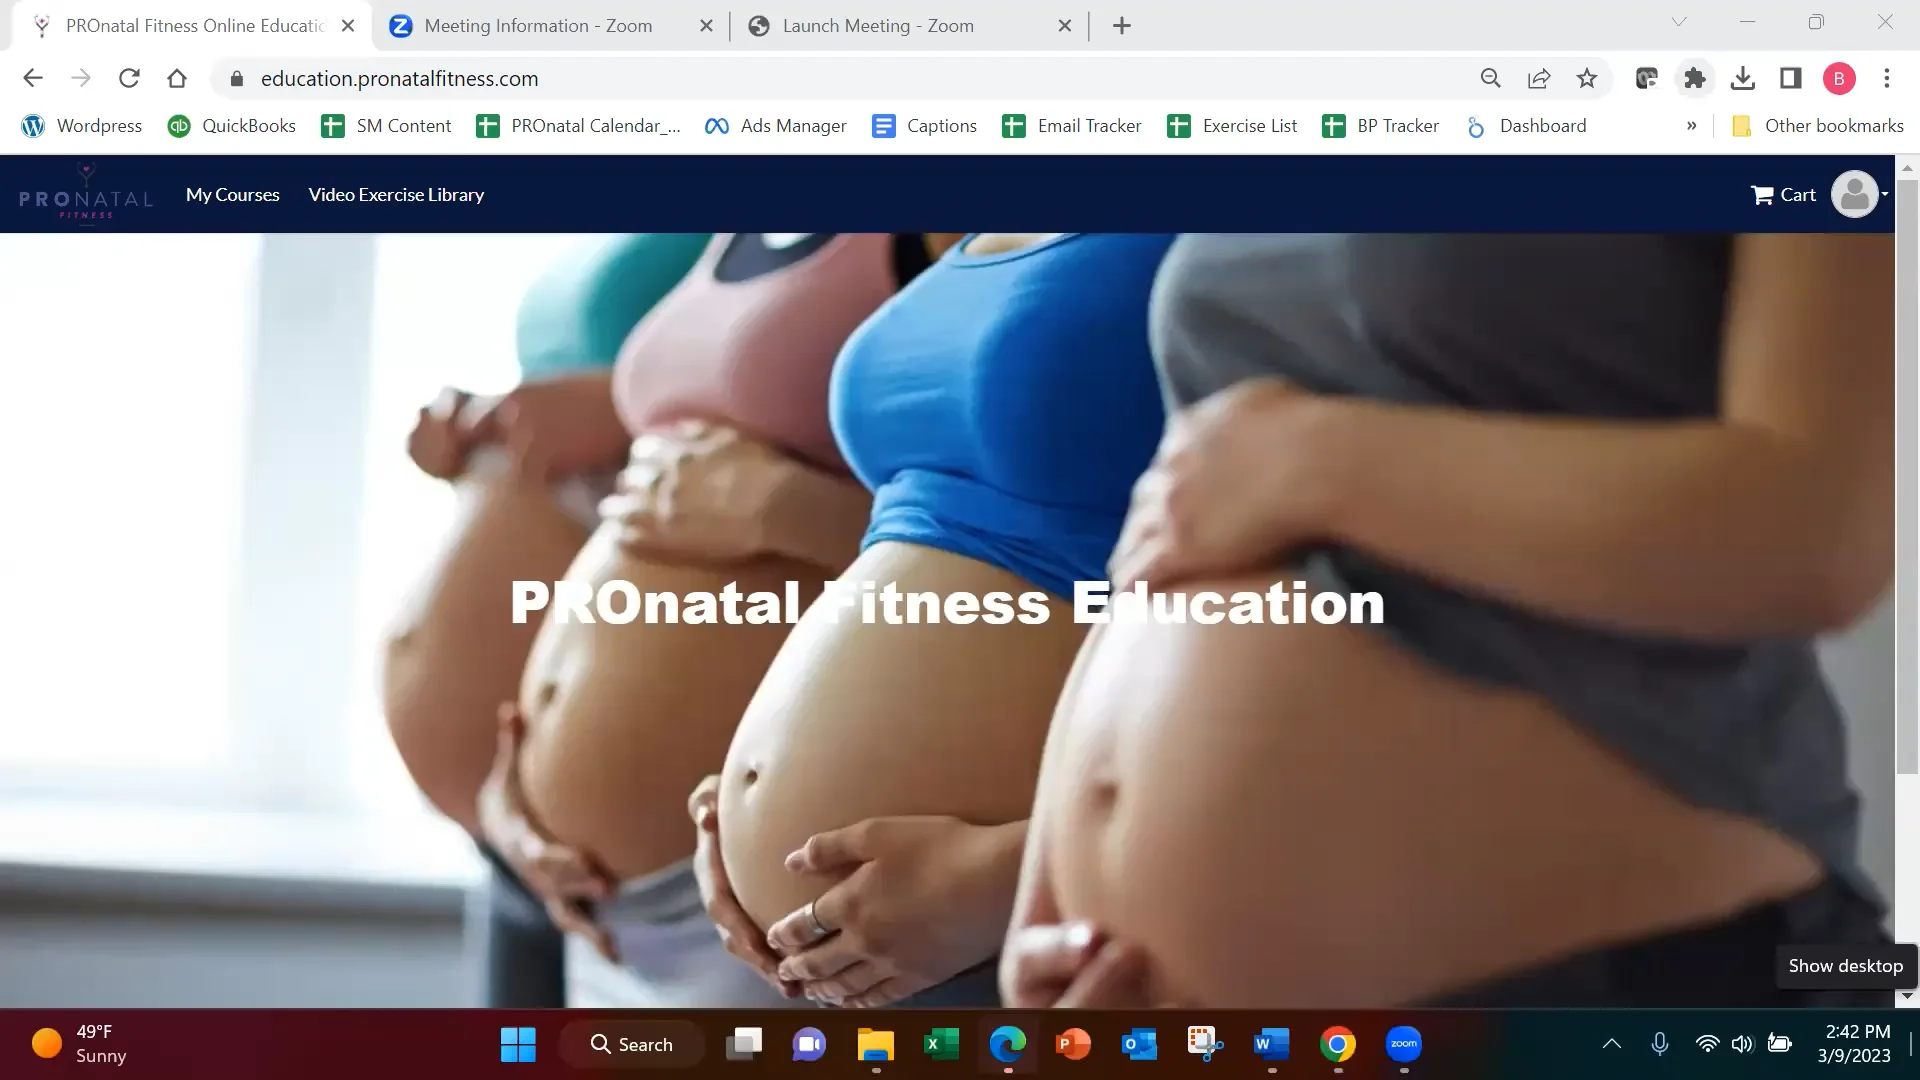The image size is (1920, 1080).
Task: Click the share icon in the toolbar
Action: click(1539, 78)
